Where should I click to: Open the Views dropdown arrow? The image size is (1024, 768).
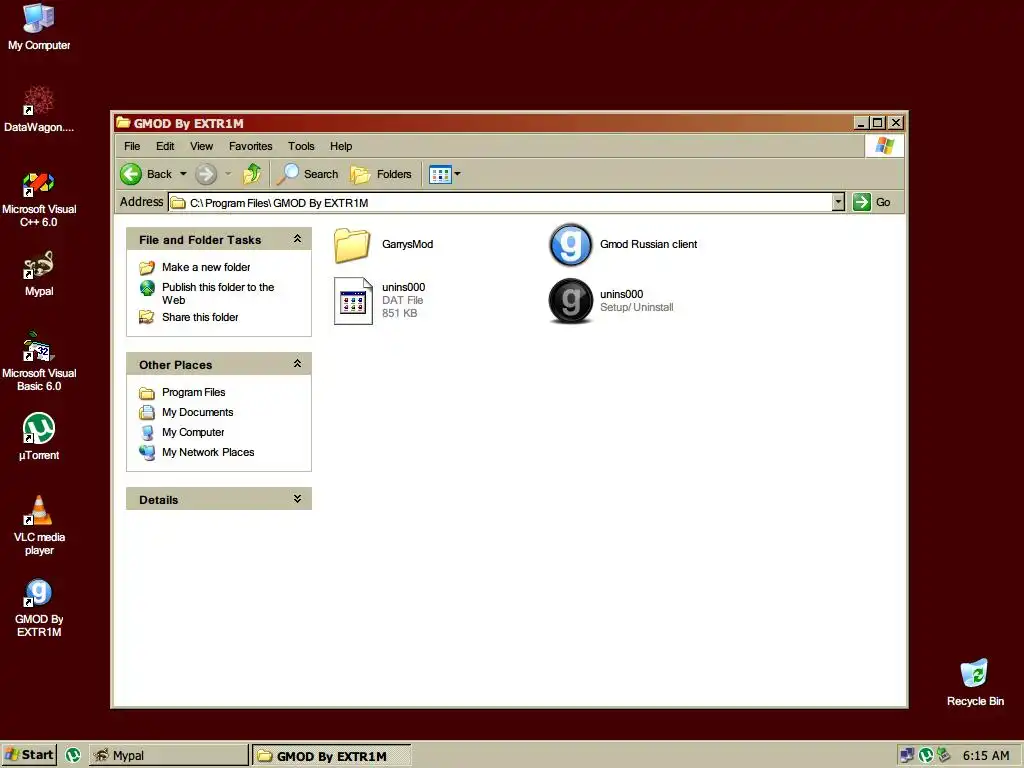pos(458,174)
